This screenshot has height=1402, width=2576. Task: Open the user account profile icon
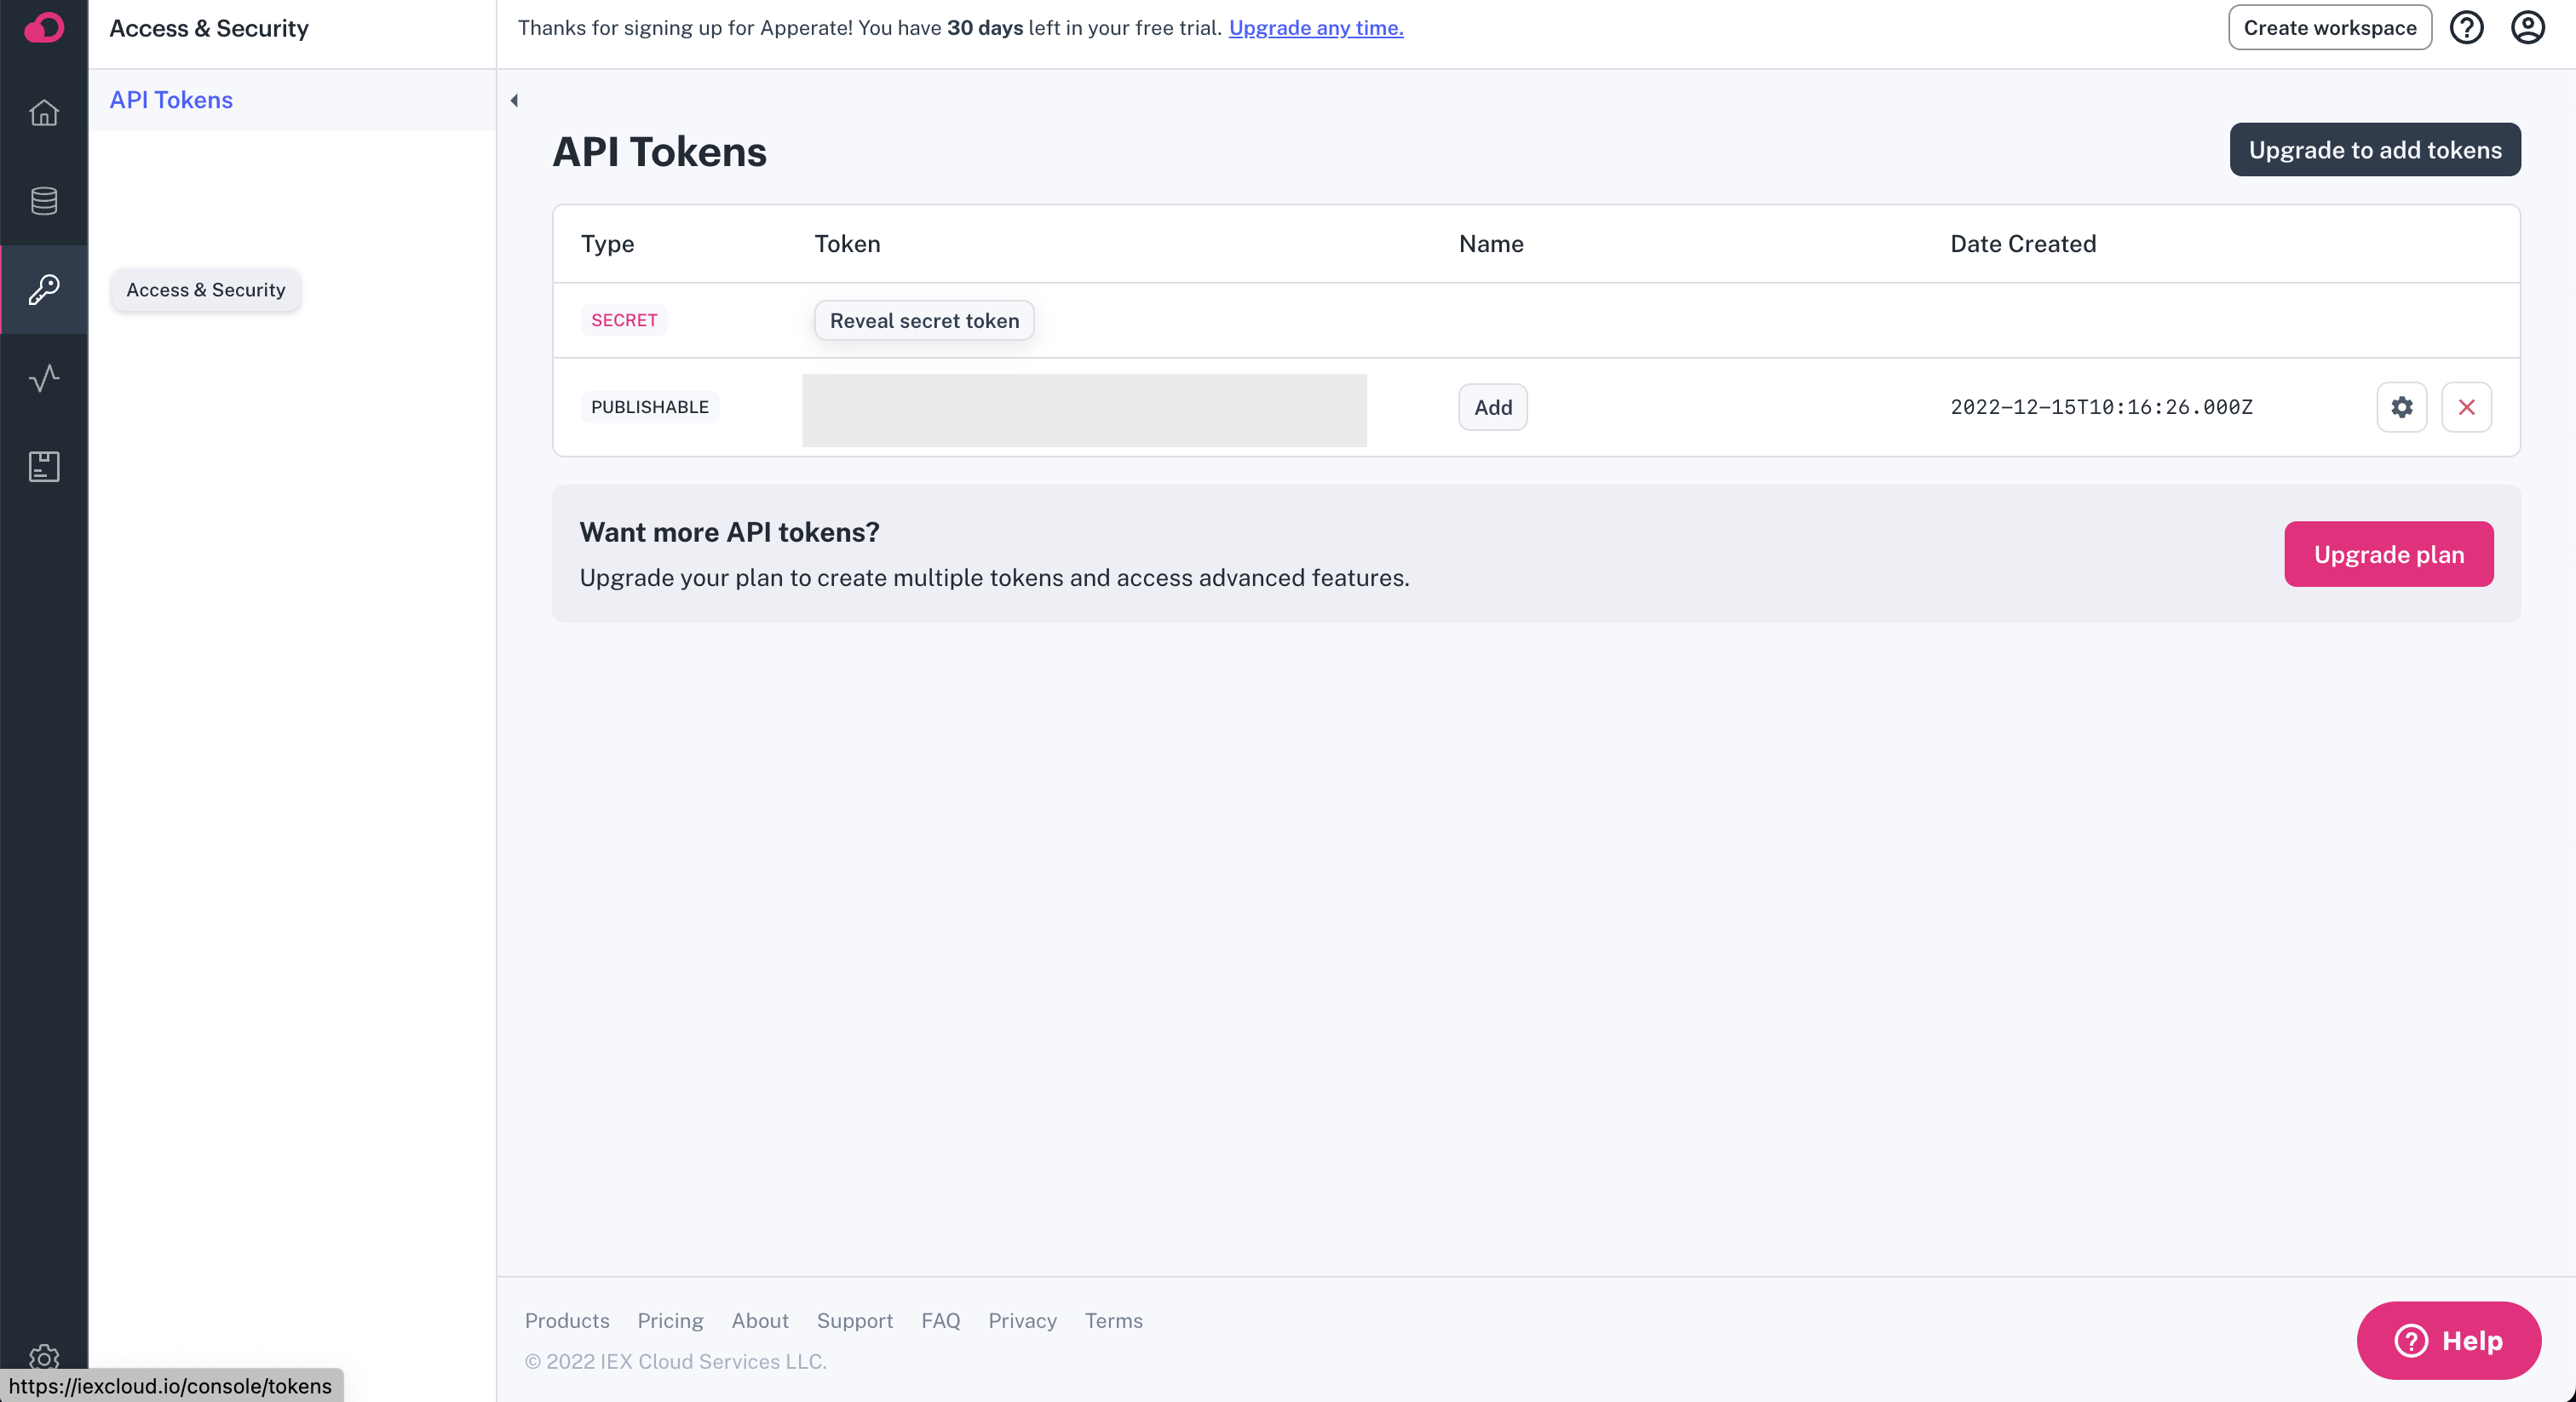coord(2527,28)
